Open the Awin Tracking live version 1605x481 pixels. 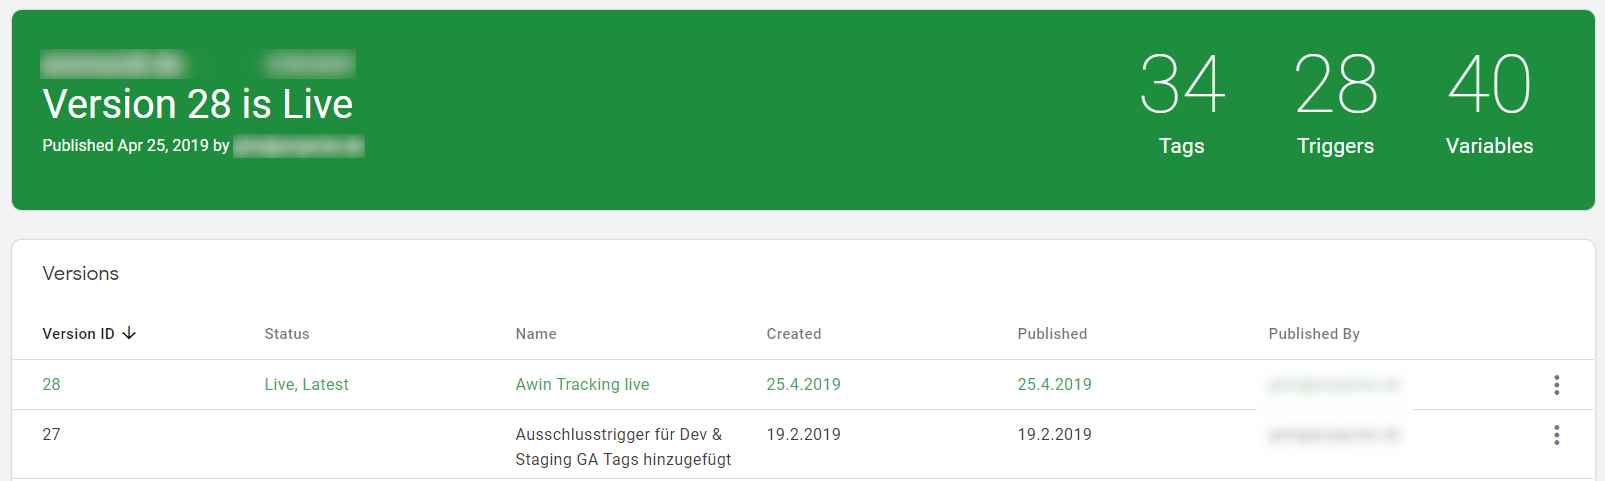[582, 384]
